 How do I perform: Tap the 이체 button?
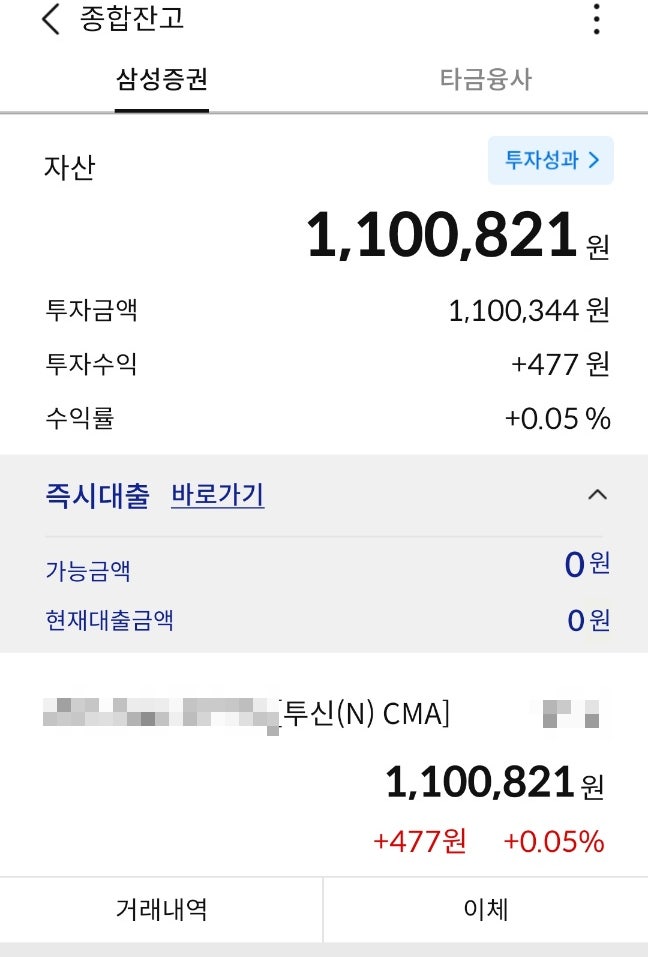tap(486, 909)
